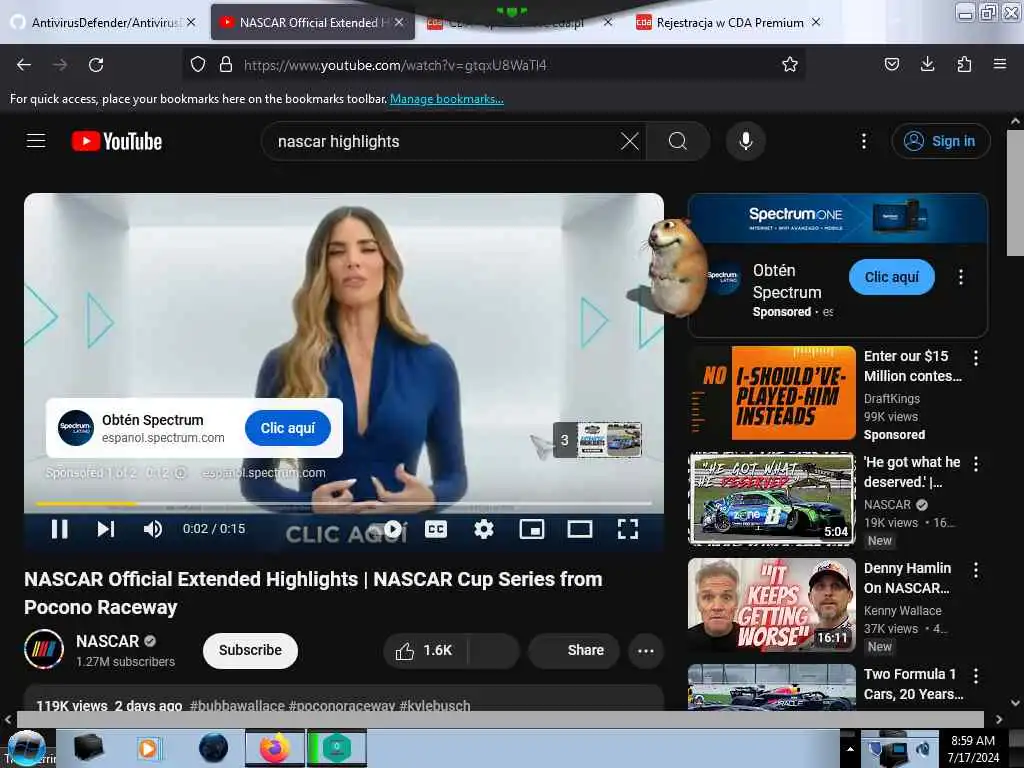Open YouTube guide sidebar menu
Viewport: 1024px width, 768px height.
point(36,140)
